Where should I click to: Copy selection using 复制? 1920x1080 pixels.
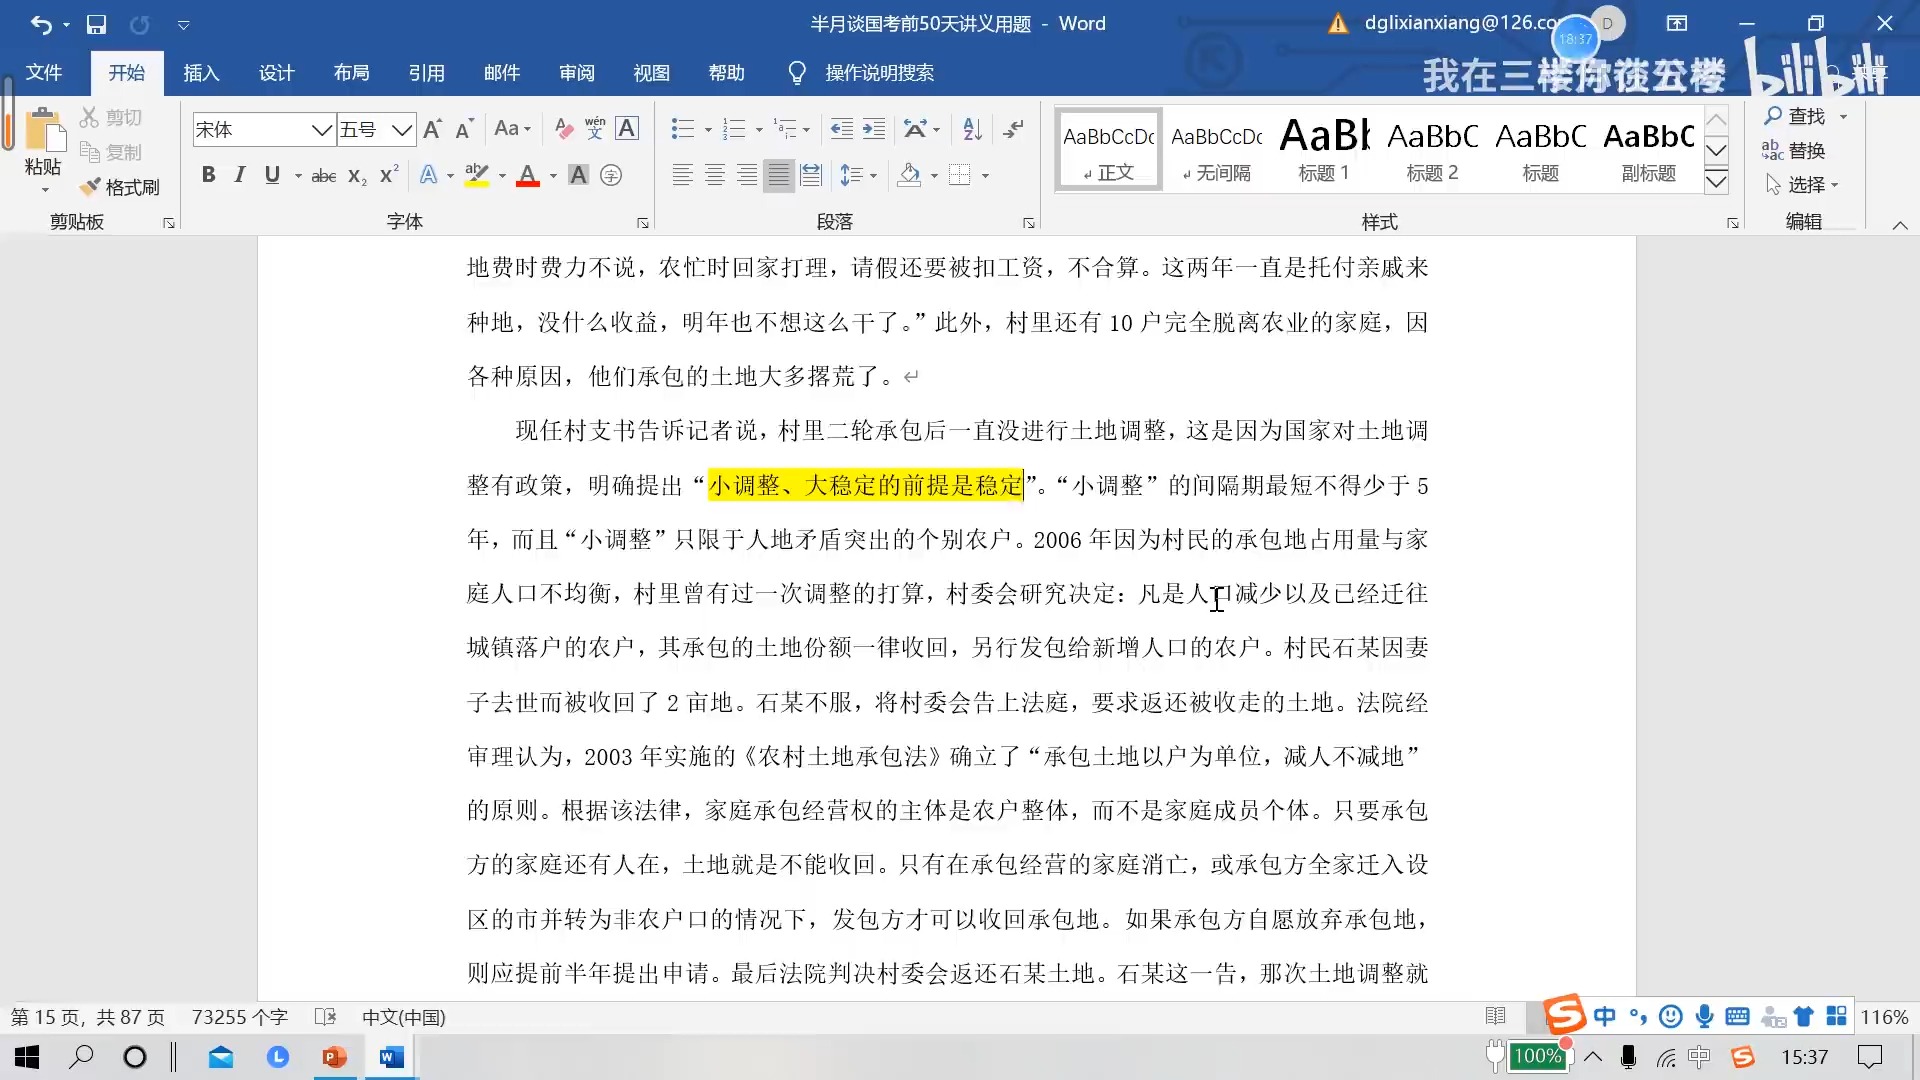click(x=112, y=152)
